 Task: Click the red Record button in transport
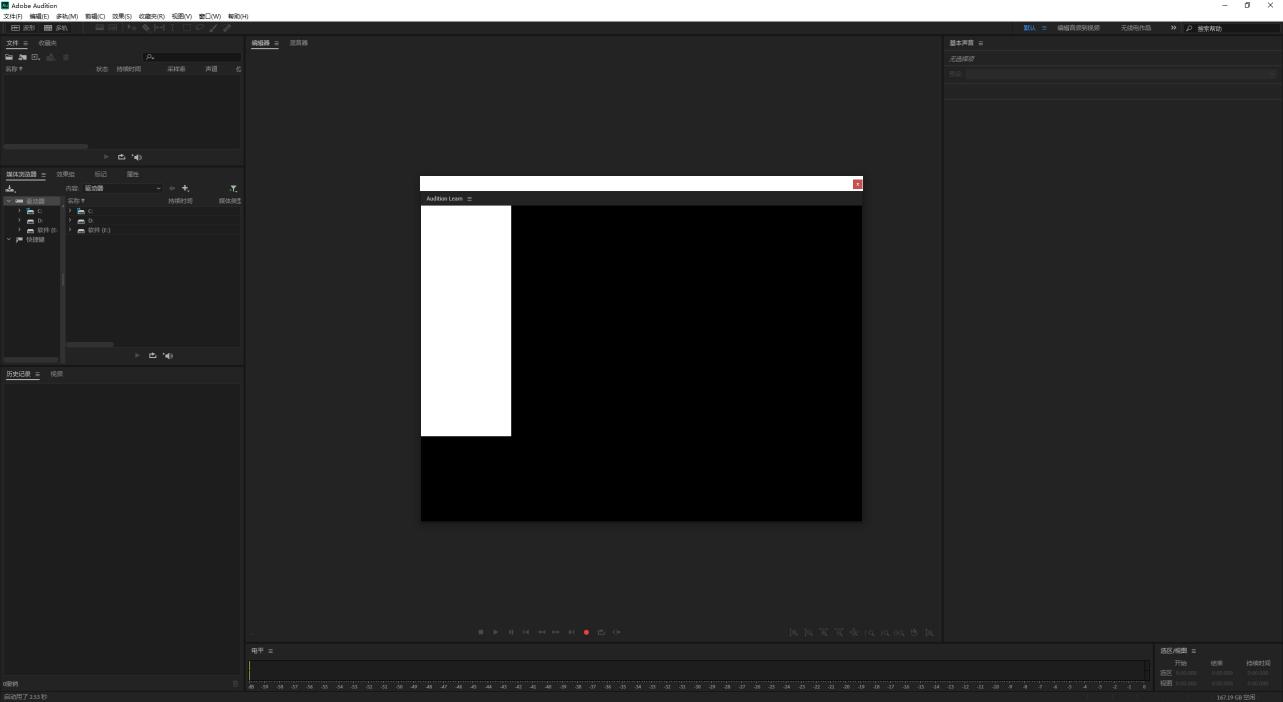(586, 632)
